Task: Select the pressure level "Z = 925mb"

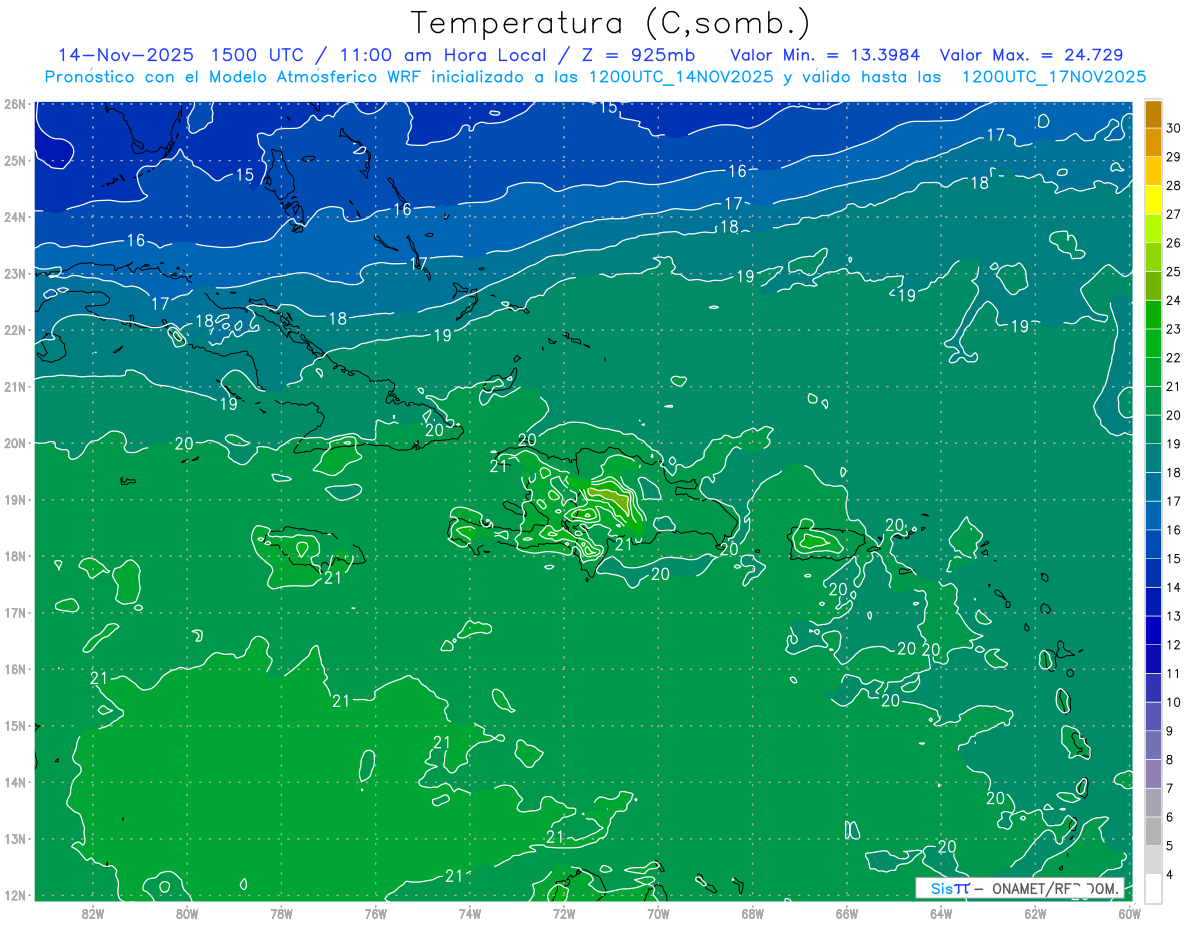Action: pyautogui.click(x=637, y=55)
